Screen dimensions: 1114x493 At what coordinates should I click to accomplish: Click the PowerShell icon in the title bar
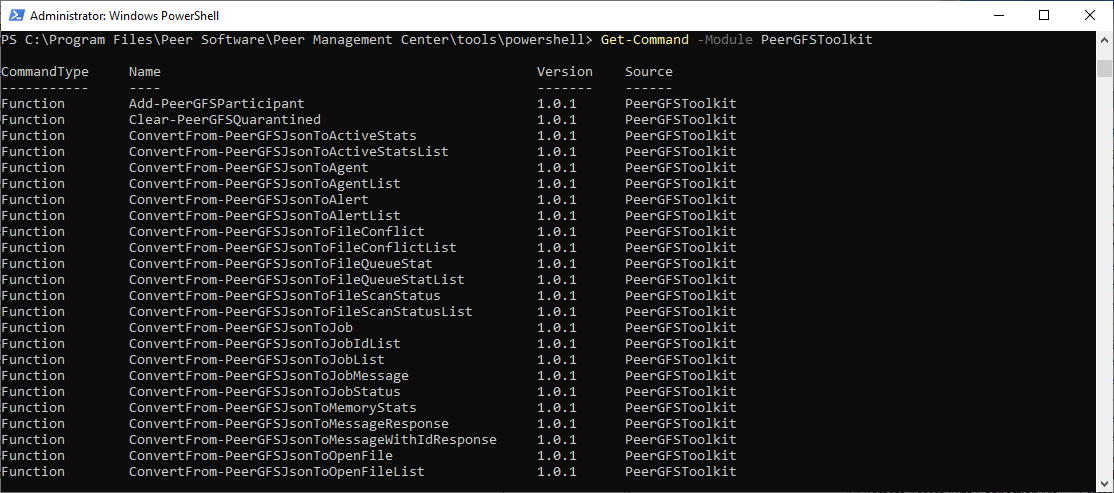coord(15,15)
